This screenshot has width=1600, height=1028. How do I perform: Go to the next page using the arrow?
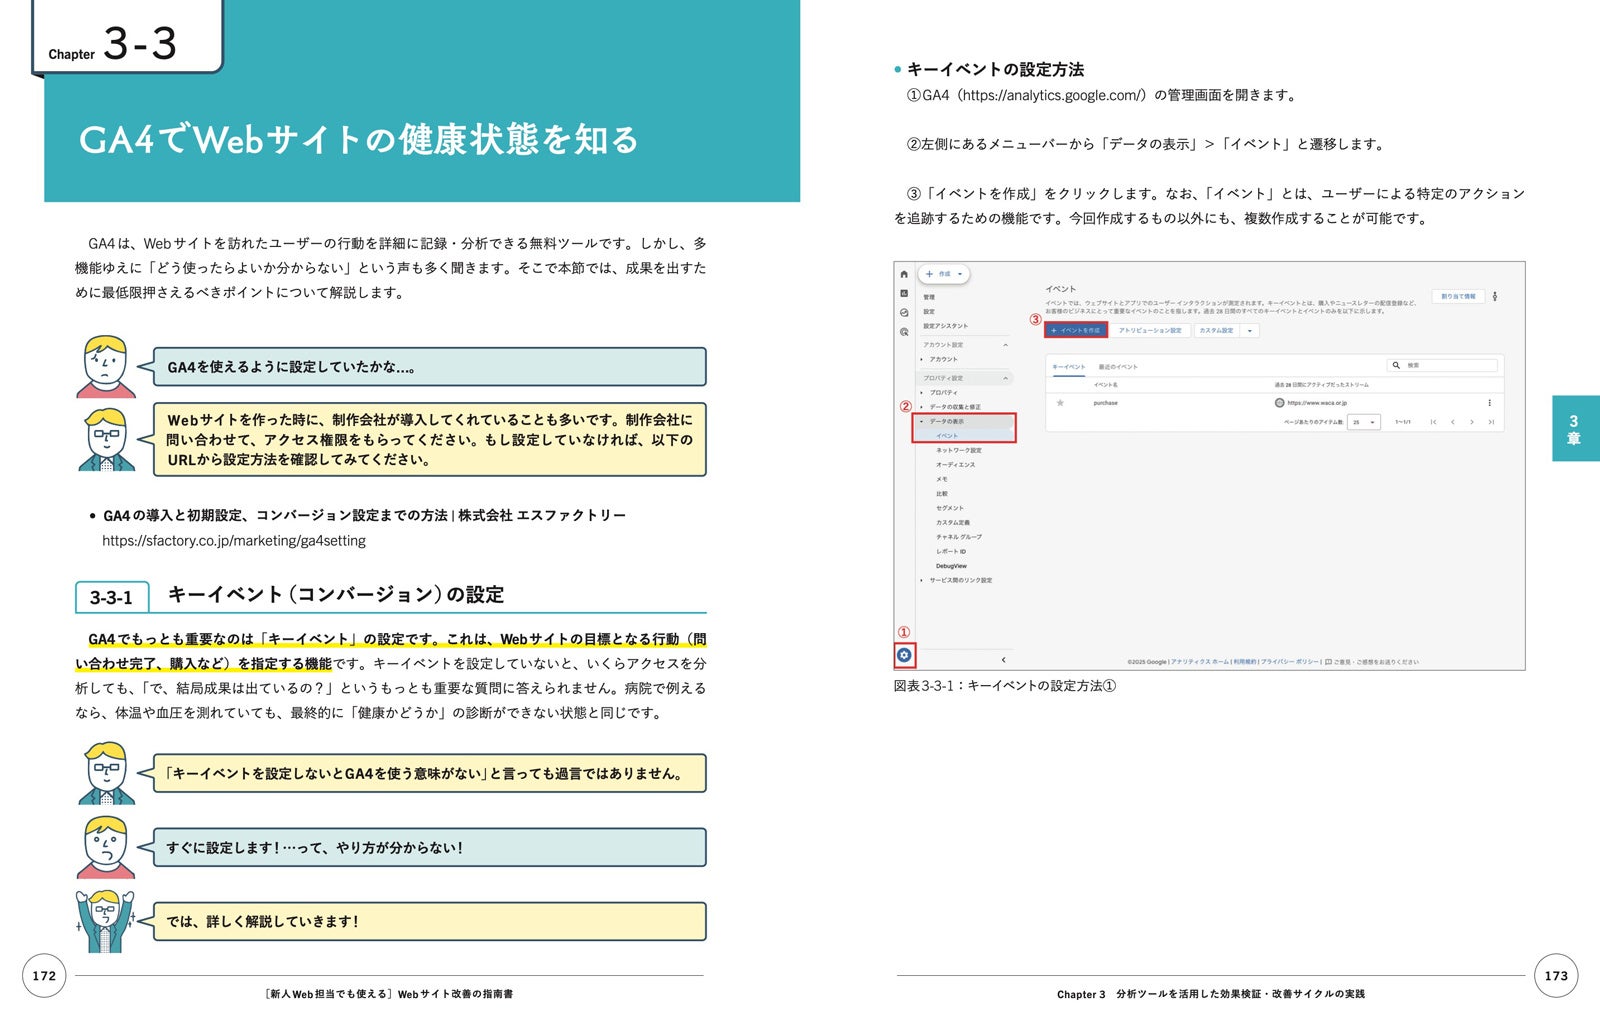tap(1472, 422)
